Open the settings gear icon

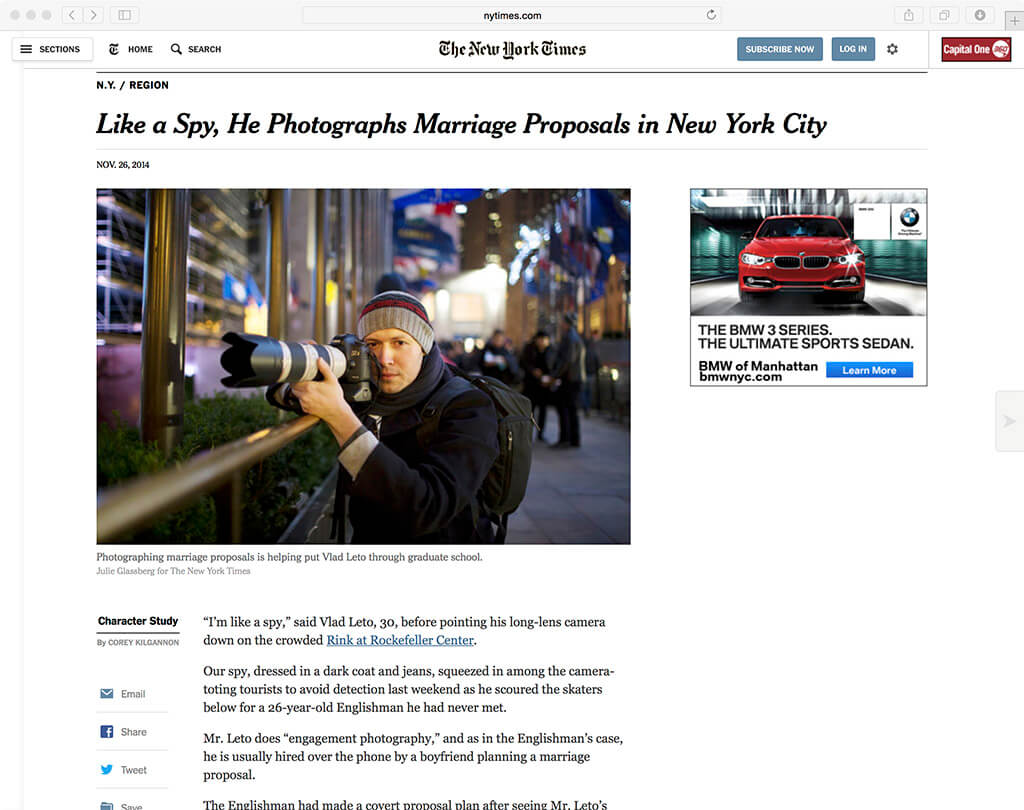[892, 49]
